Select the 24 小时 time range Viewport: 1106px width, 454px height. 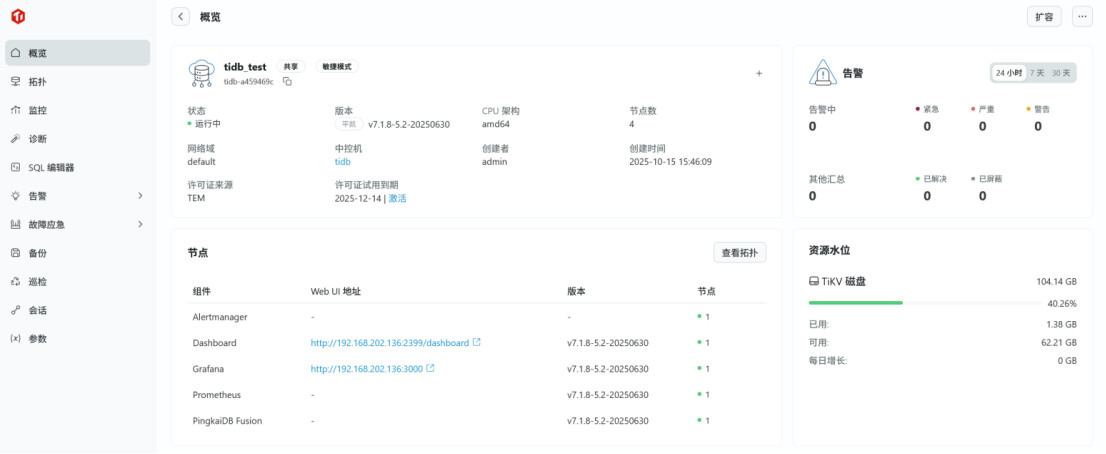[x=1008, y=73]
